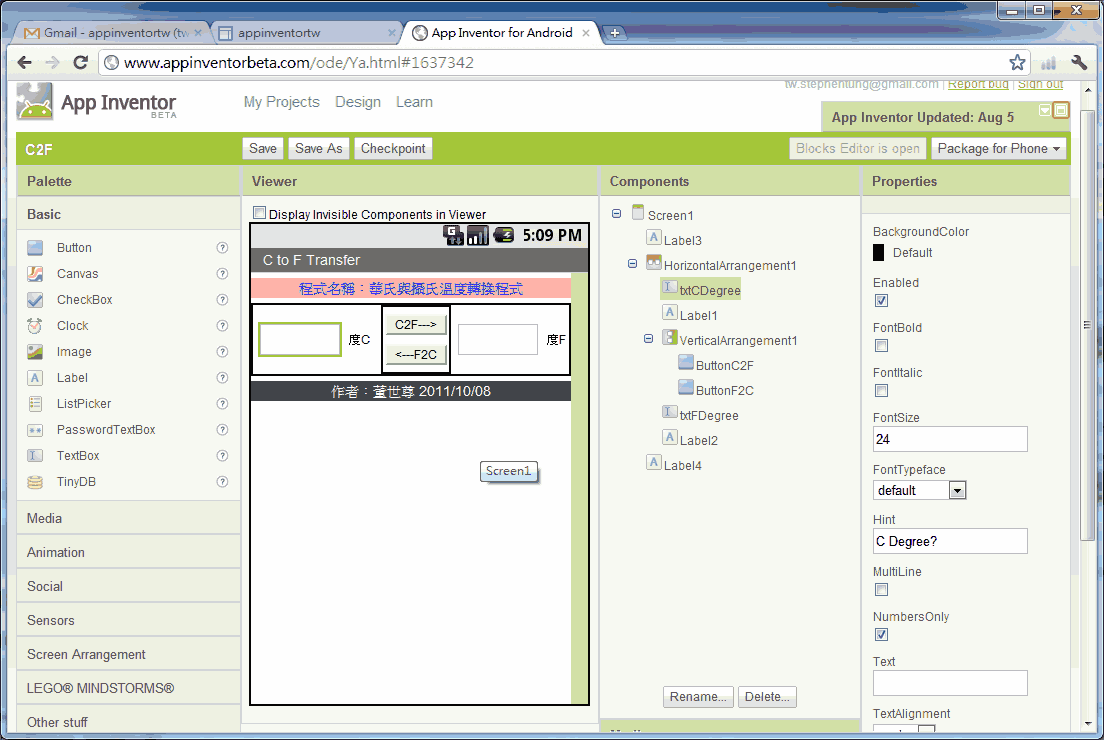The image size is (1104, 740).
Task: Click the C2F---> button in the viewer
Action: point(416,325)
